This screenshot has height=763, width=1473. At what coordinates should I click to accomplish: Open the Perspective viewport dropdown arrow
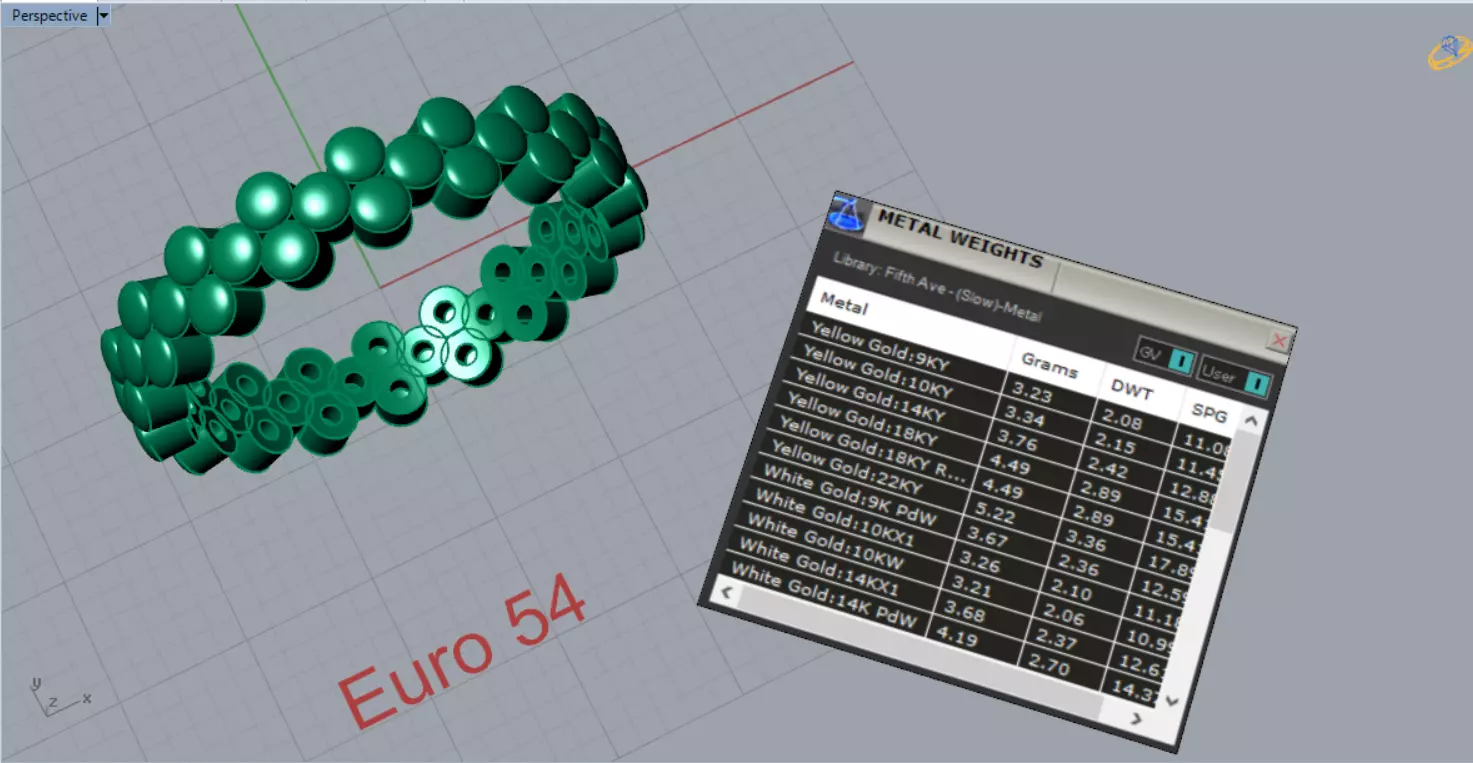tap(104, 16)
